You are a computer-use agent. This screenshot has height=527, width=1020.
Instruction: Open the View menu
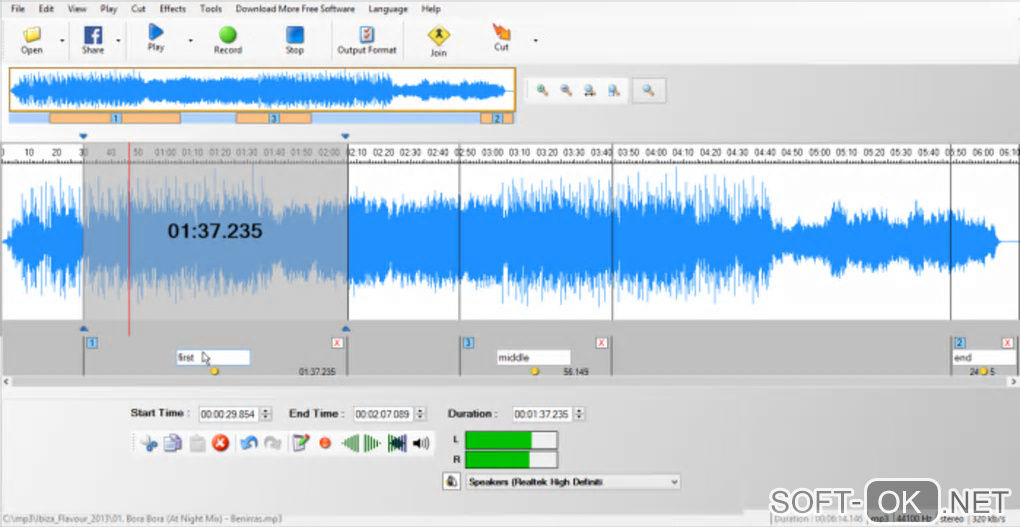77,9
